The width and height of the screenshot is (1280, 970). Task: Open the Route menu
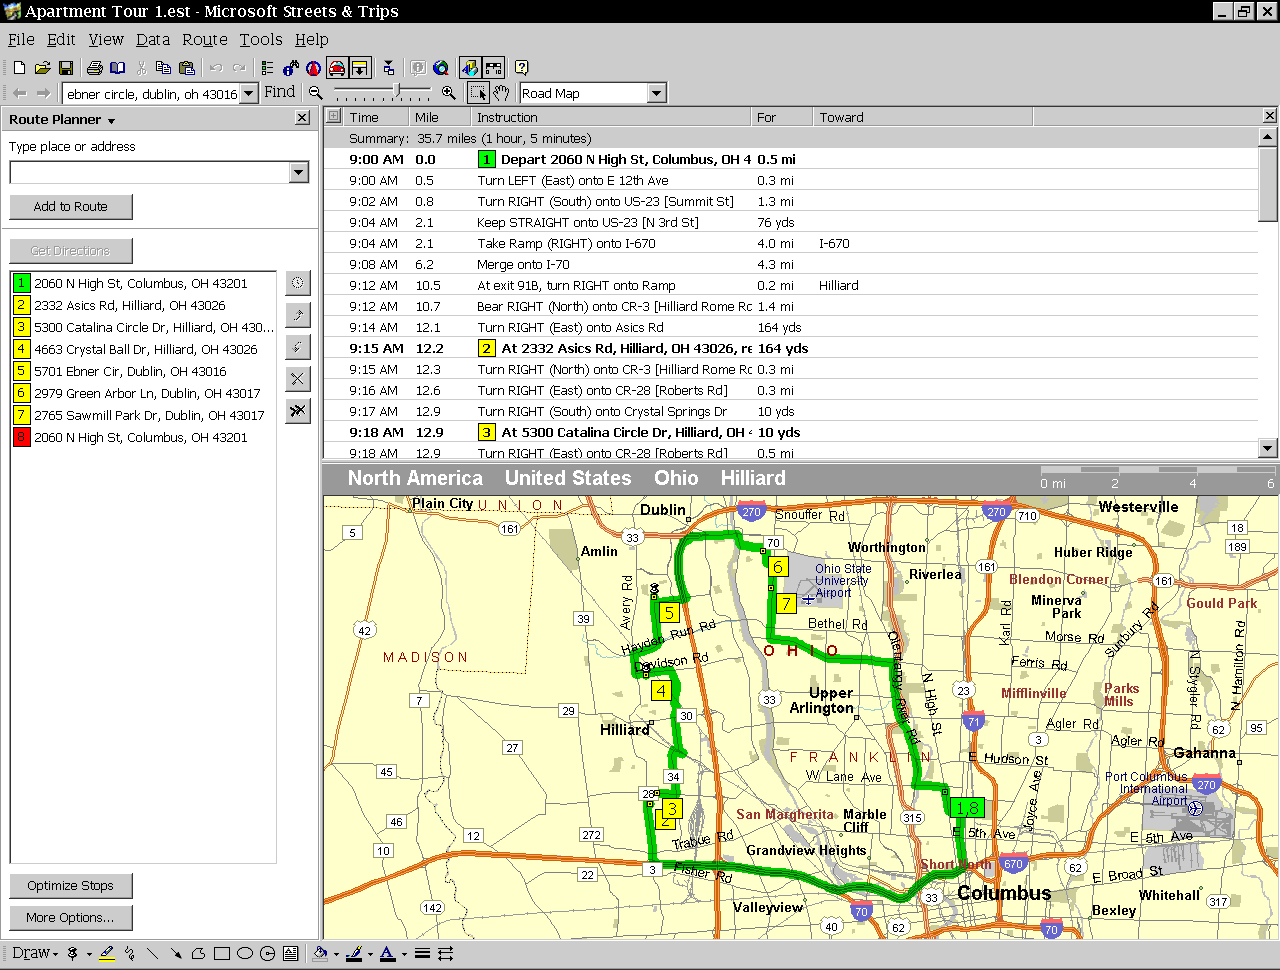pyautogui.click(x=205, y=40)
